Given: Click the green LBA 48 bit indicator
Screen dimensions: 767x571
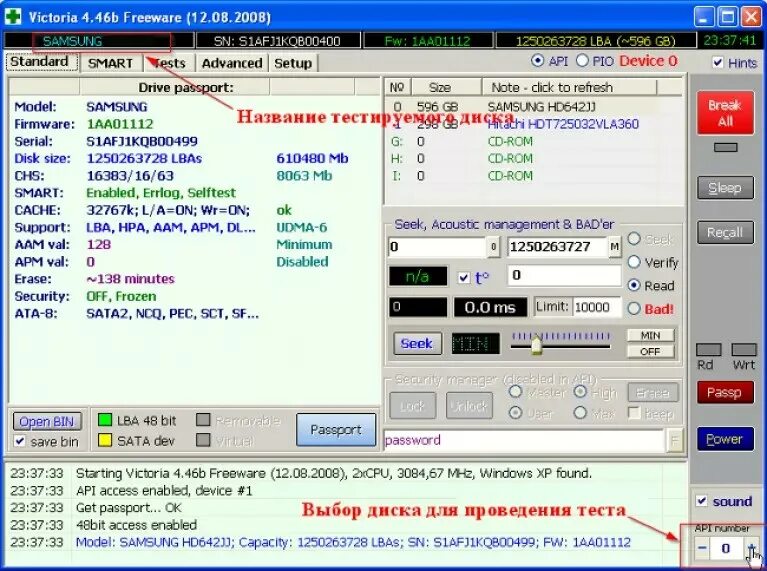Looking at the screenshot, I should [x=105, y=420].
